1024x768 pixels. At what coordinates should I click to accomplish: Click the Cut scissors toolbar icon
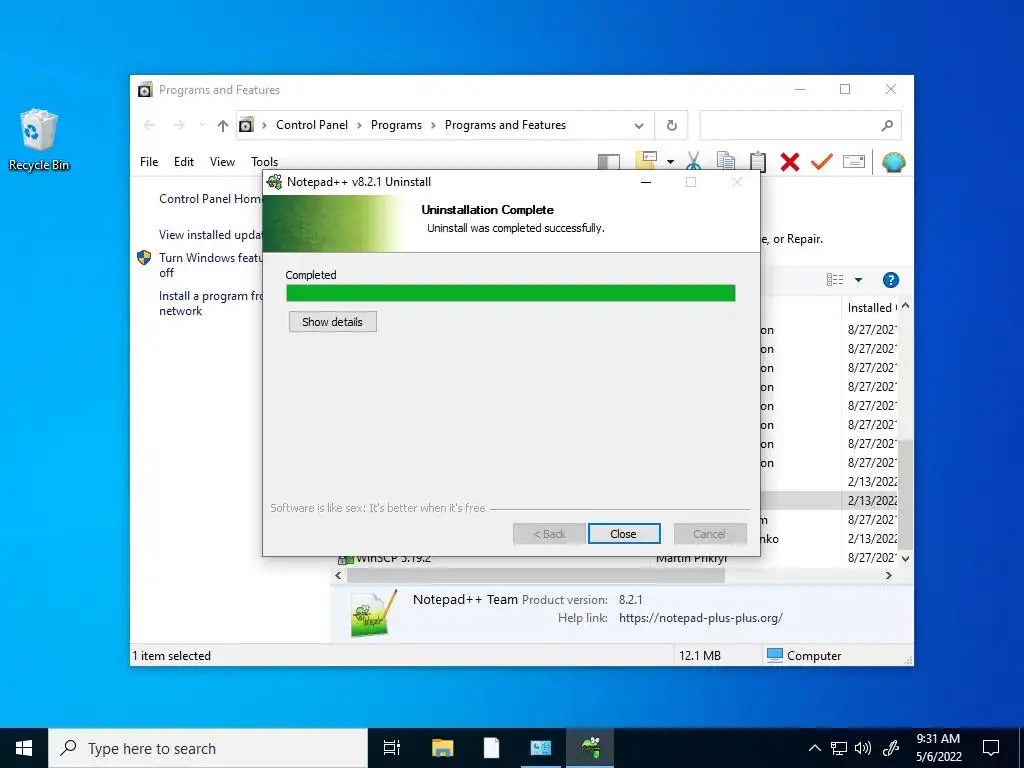coord(694,161)
